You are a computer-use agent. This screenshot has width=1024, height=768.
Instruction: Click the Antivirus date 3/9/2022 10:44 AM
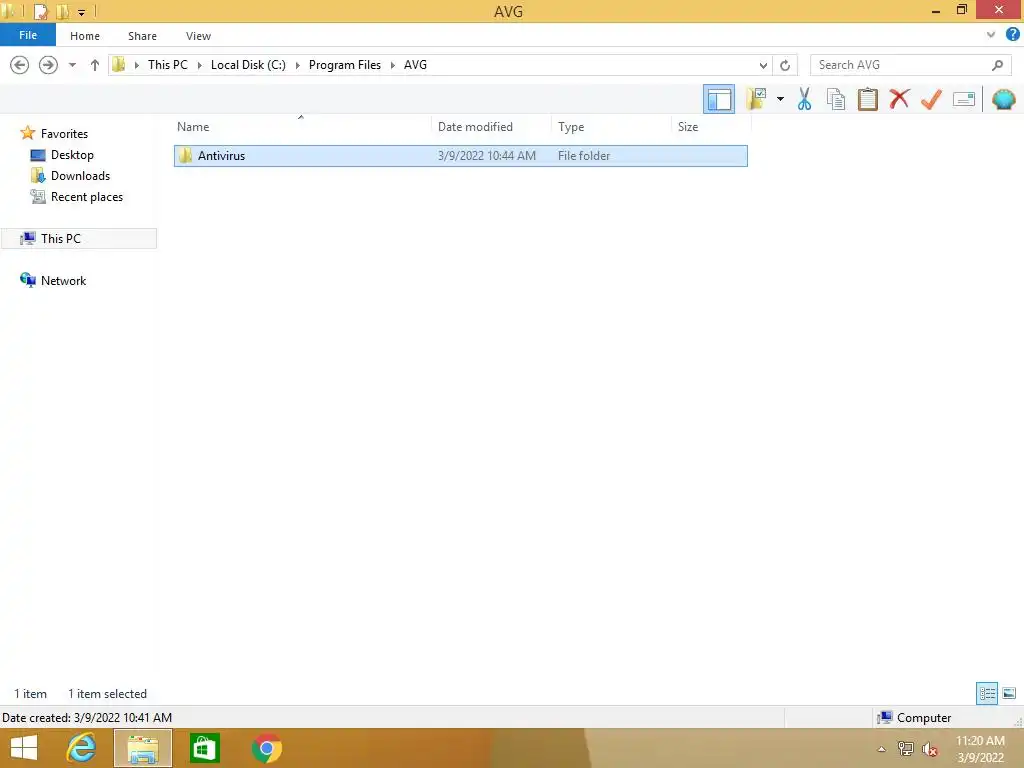[487, 155]
